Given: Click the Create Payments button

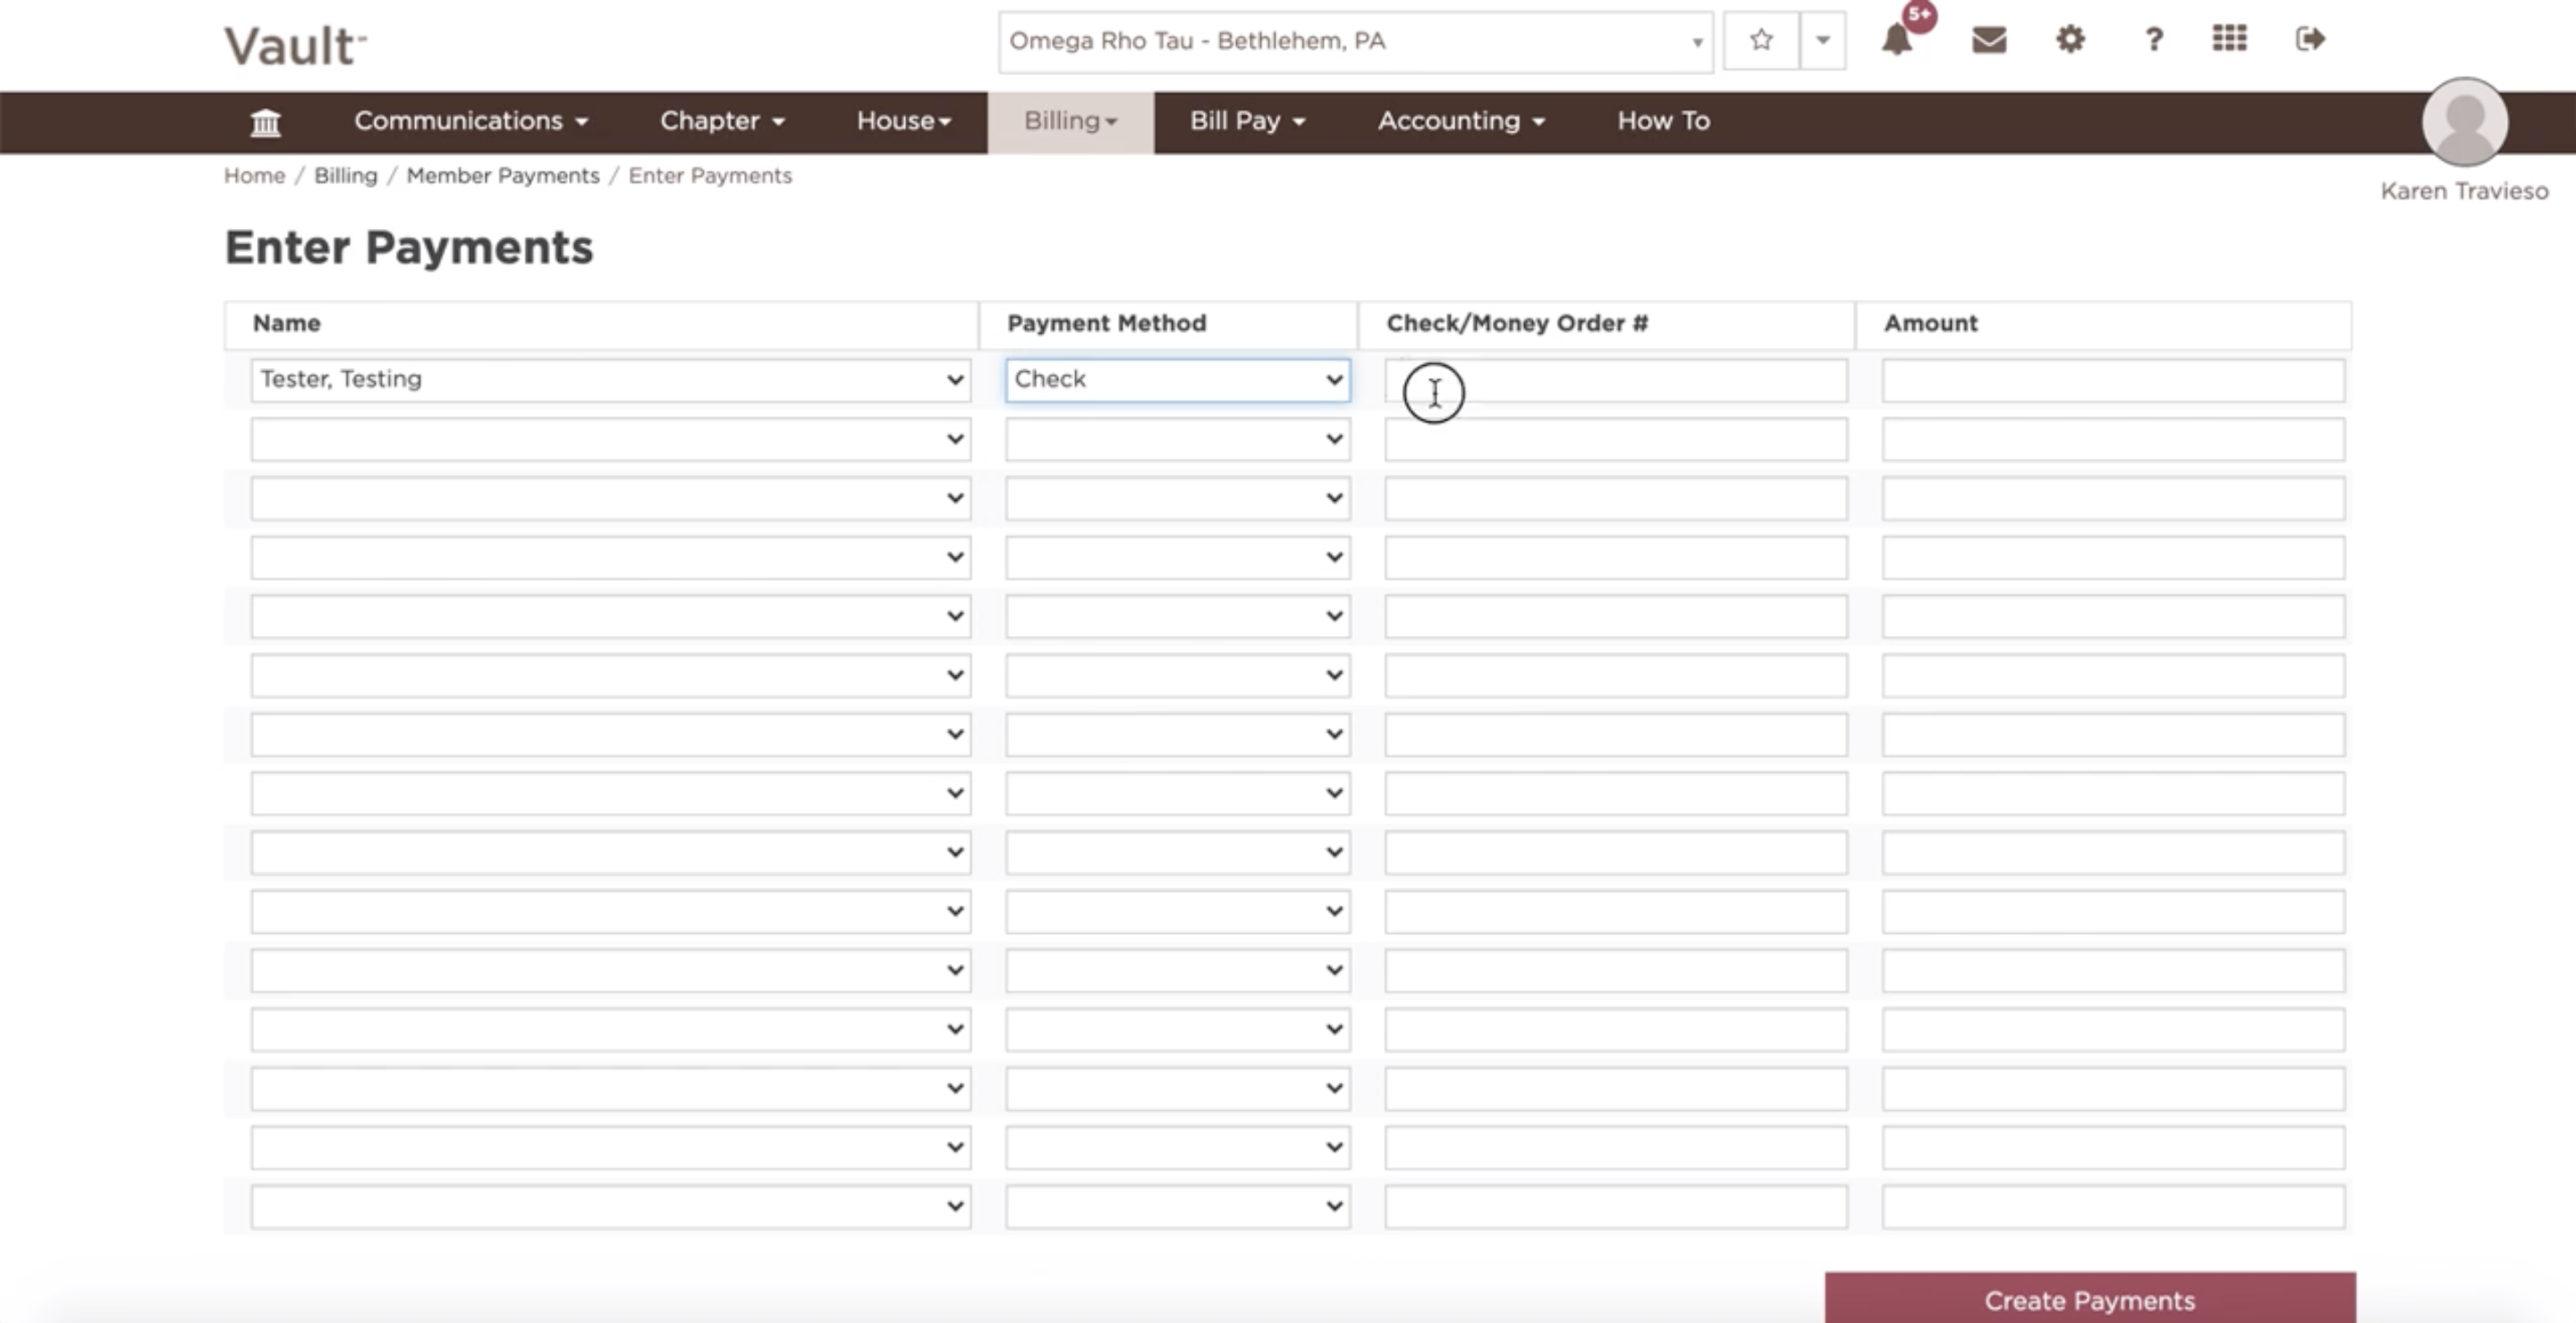Looking at the screenshot, I should 2089,1299.
